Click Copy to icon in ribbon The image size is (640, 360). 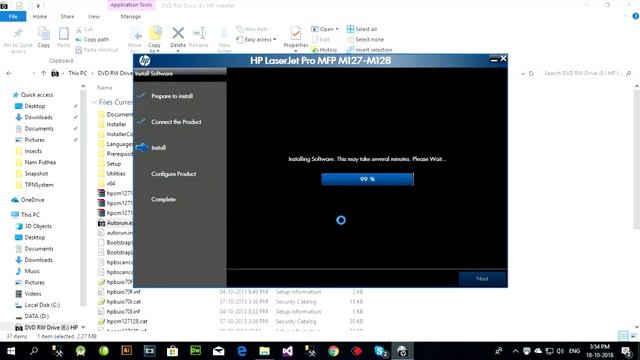coord(155,33)
